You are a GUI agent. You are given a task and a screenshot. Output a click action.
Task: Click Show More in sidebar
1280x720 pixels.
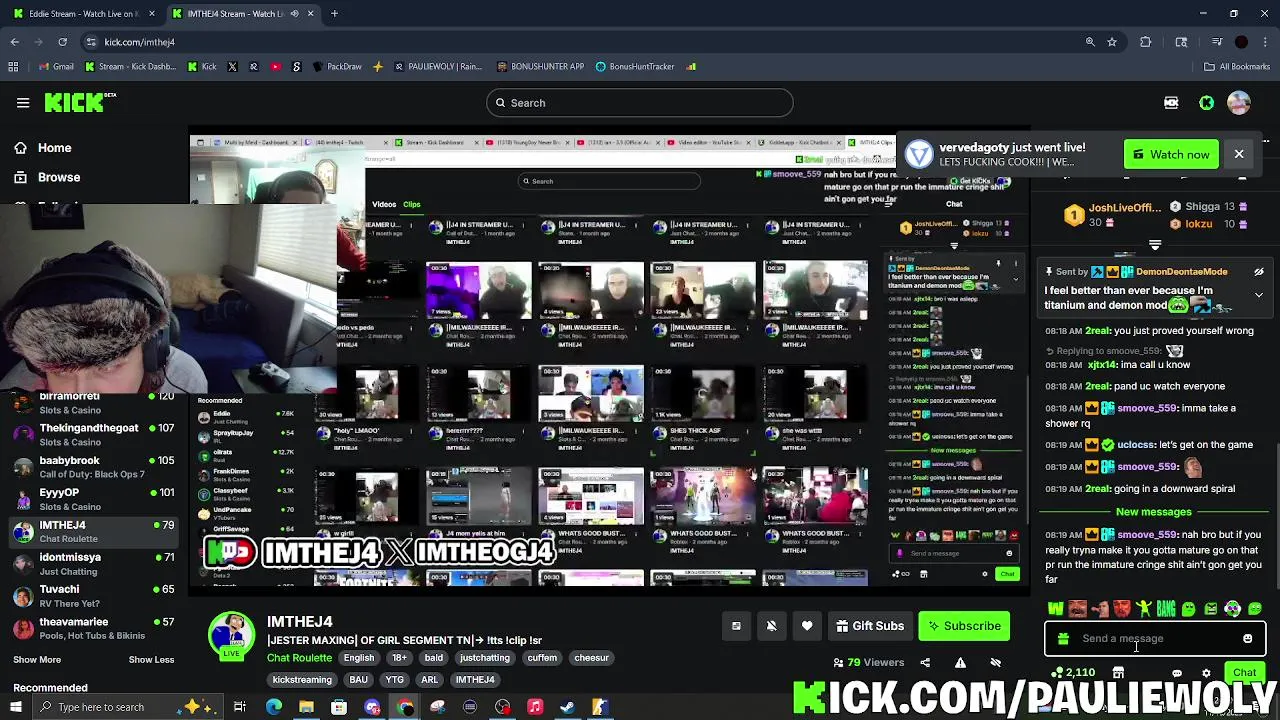click(37, 660)
